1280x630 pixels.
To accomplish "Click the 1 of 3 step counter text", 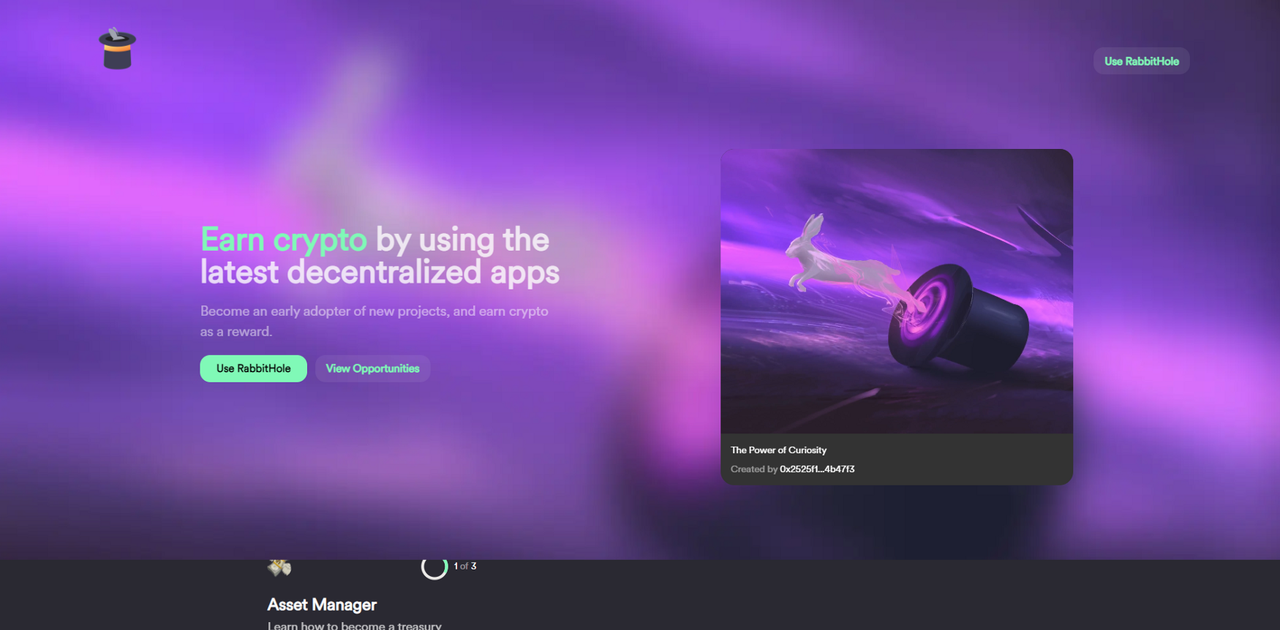I will pos(465,566).
